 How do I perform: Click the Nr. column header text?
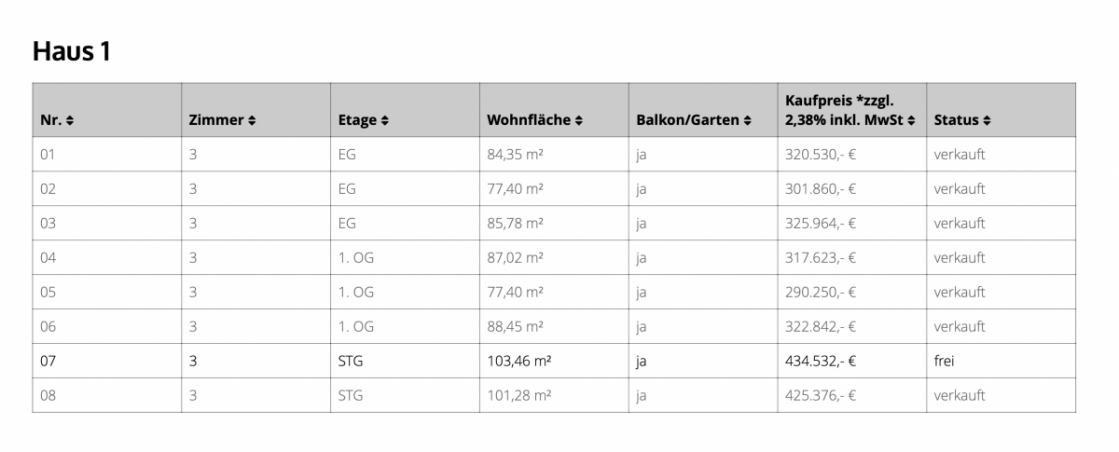pos(51,121)
